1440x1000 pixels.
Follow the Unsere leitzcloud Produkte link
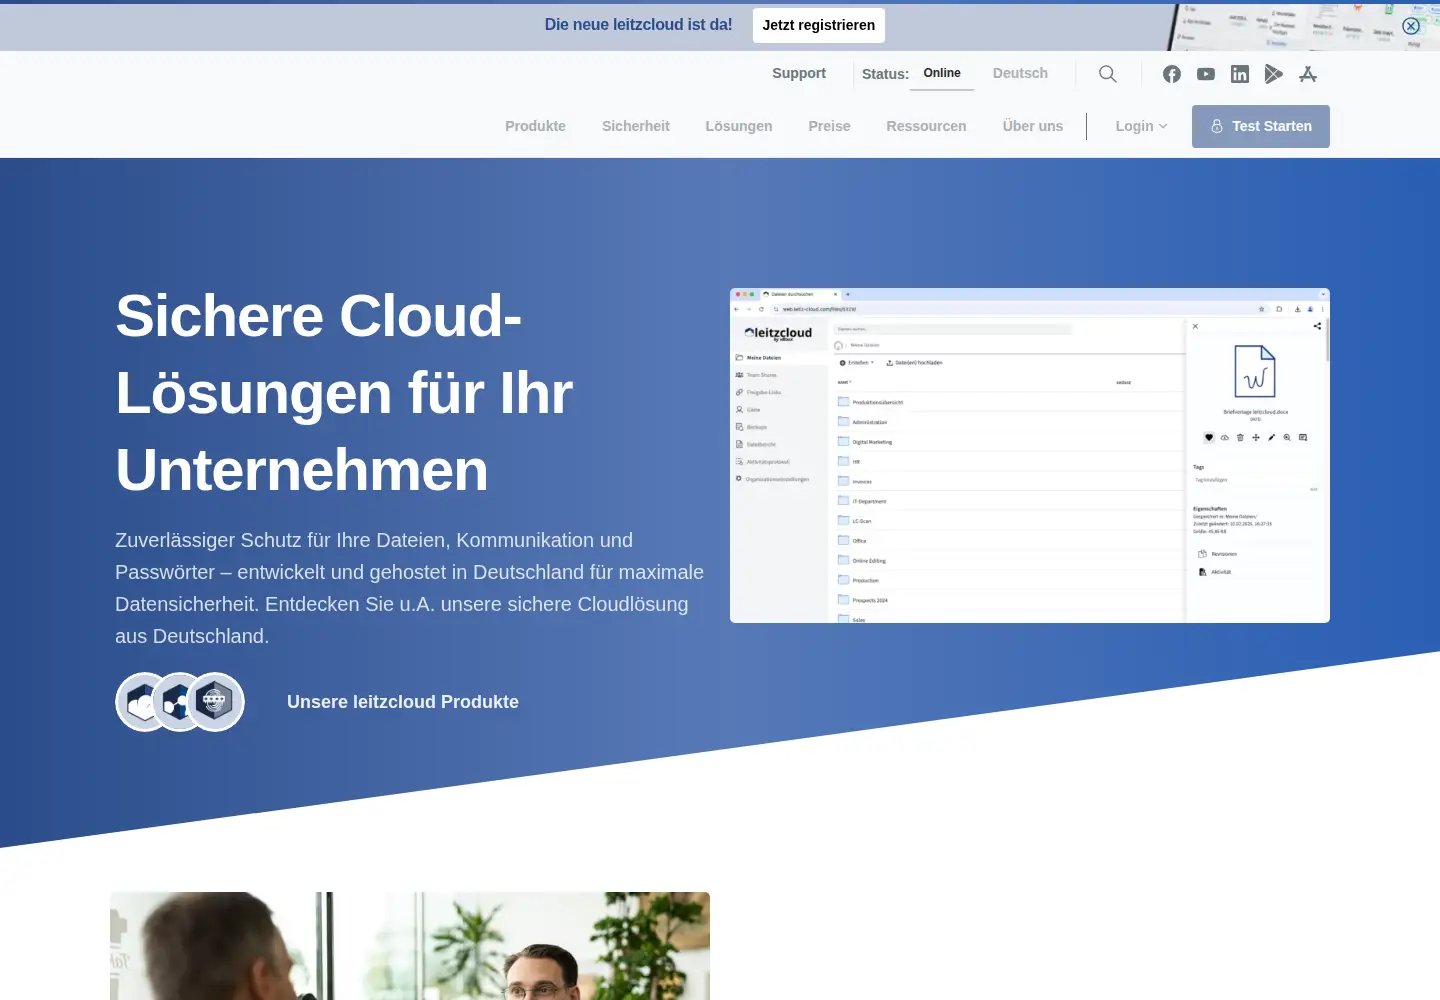click(403, 702)
